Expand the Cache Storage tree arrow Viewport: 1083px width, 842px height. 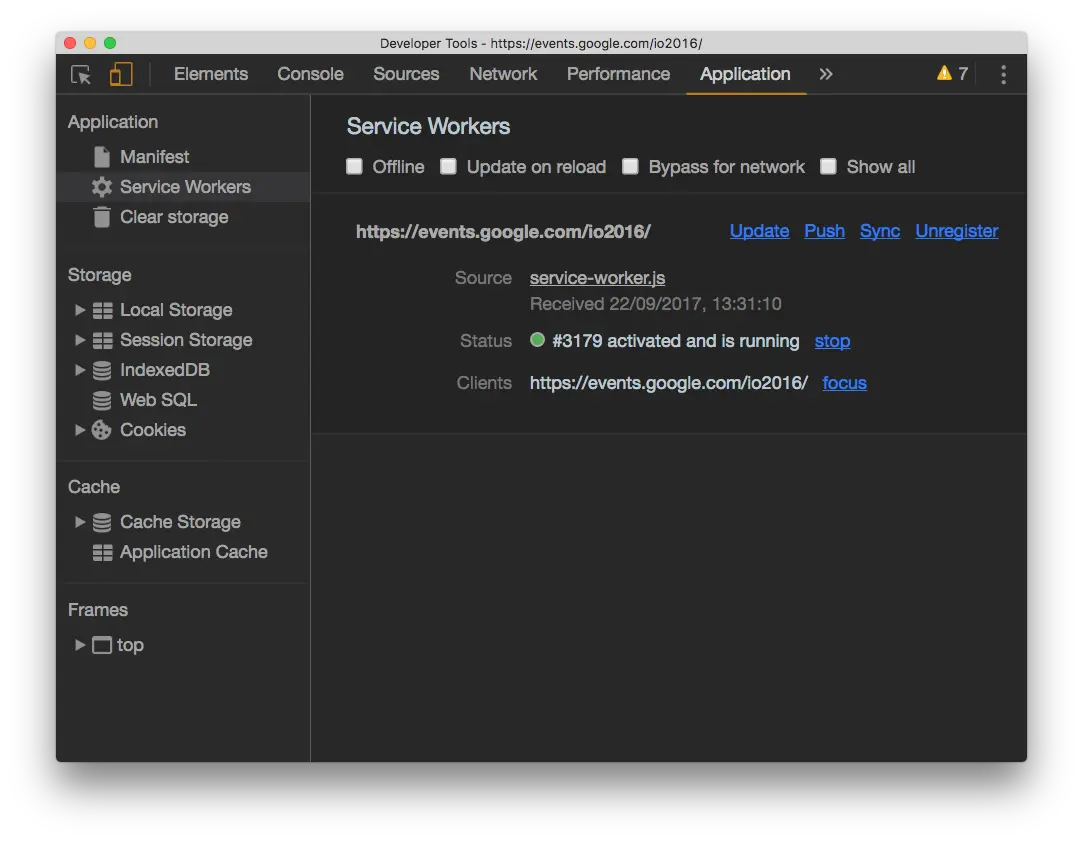(x=79, y=522)
